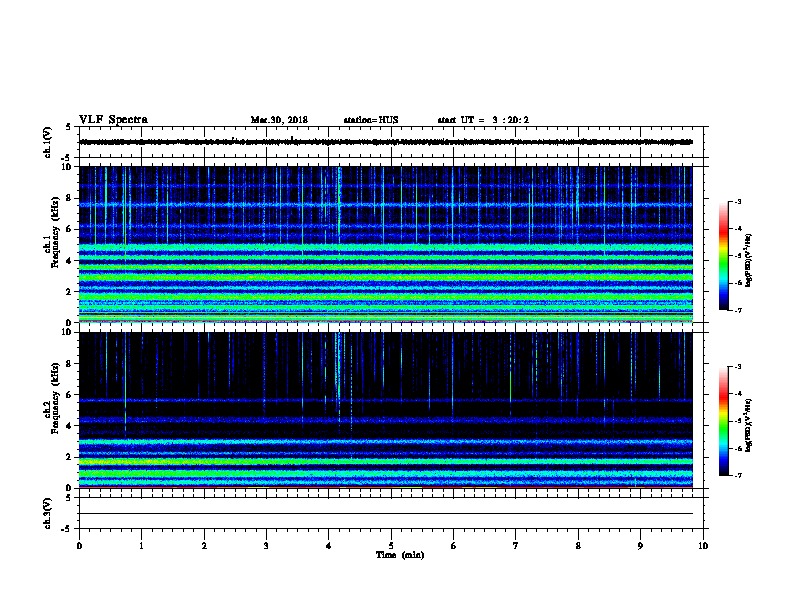Click the "-7" label on ch.2 color scale
The height and width of the screenshot is (612, 792).
tap(737, 475)
